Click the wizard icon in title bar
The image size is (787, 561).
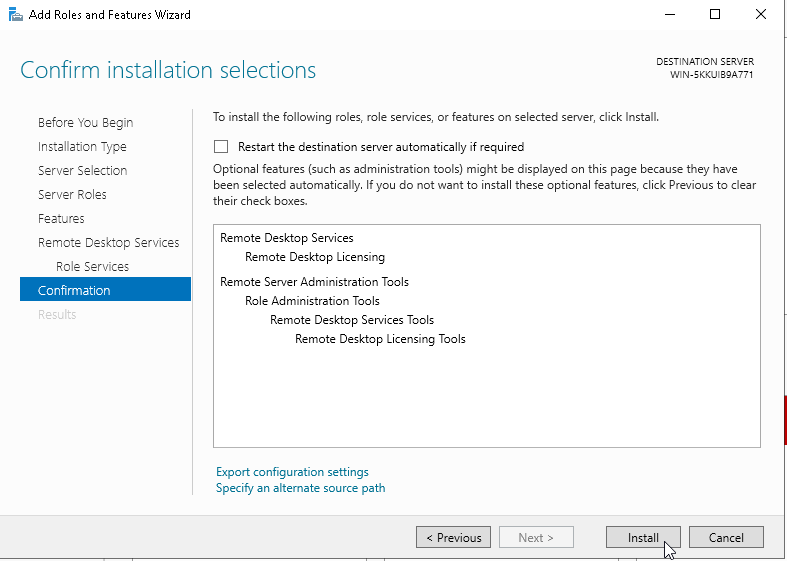click(x=15, y=14)
